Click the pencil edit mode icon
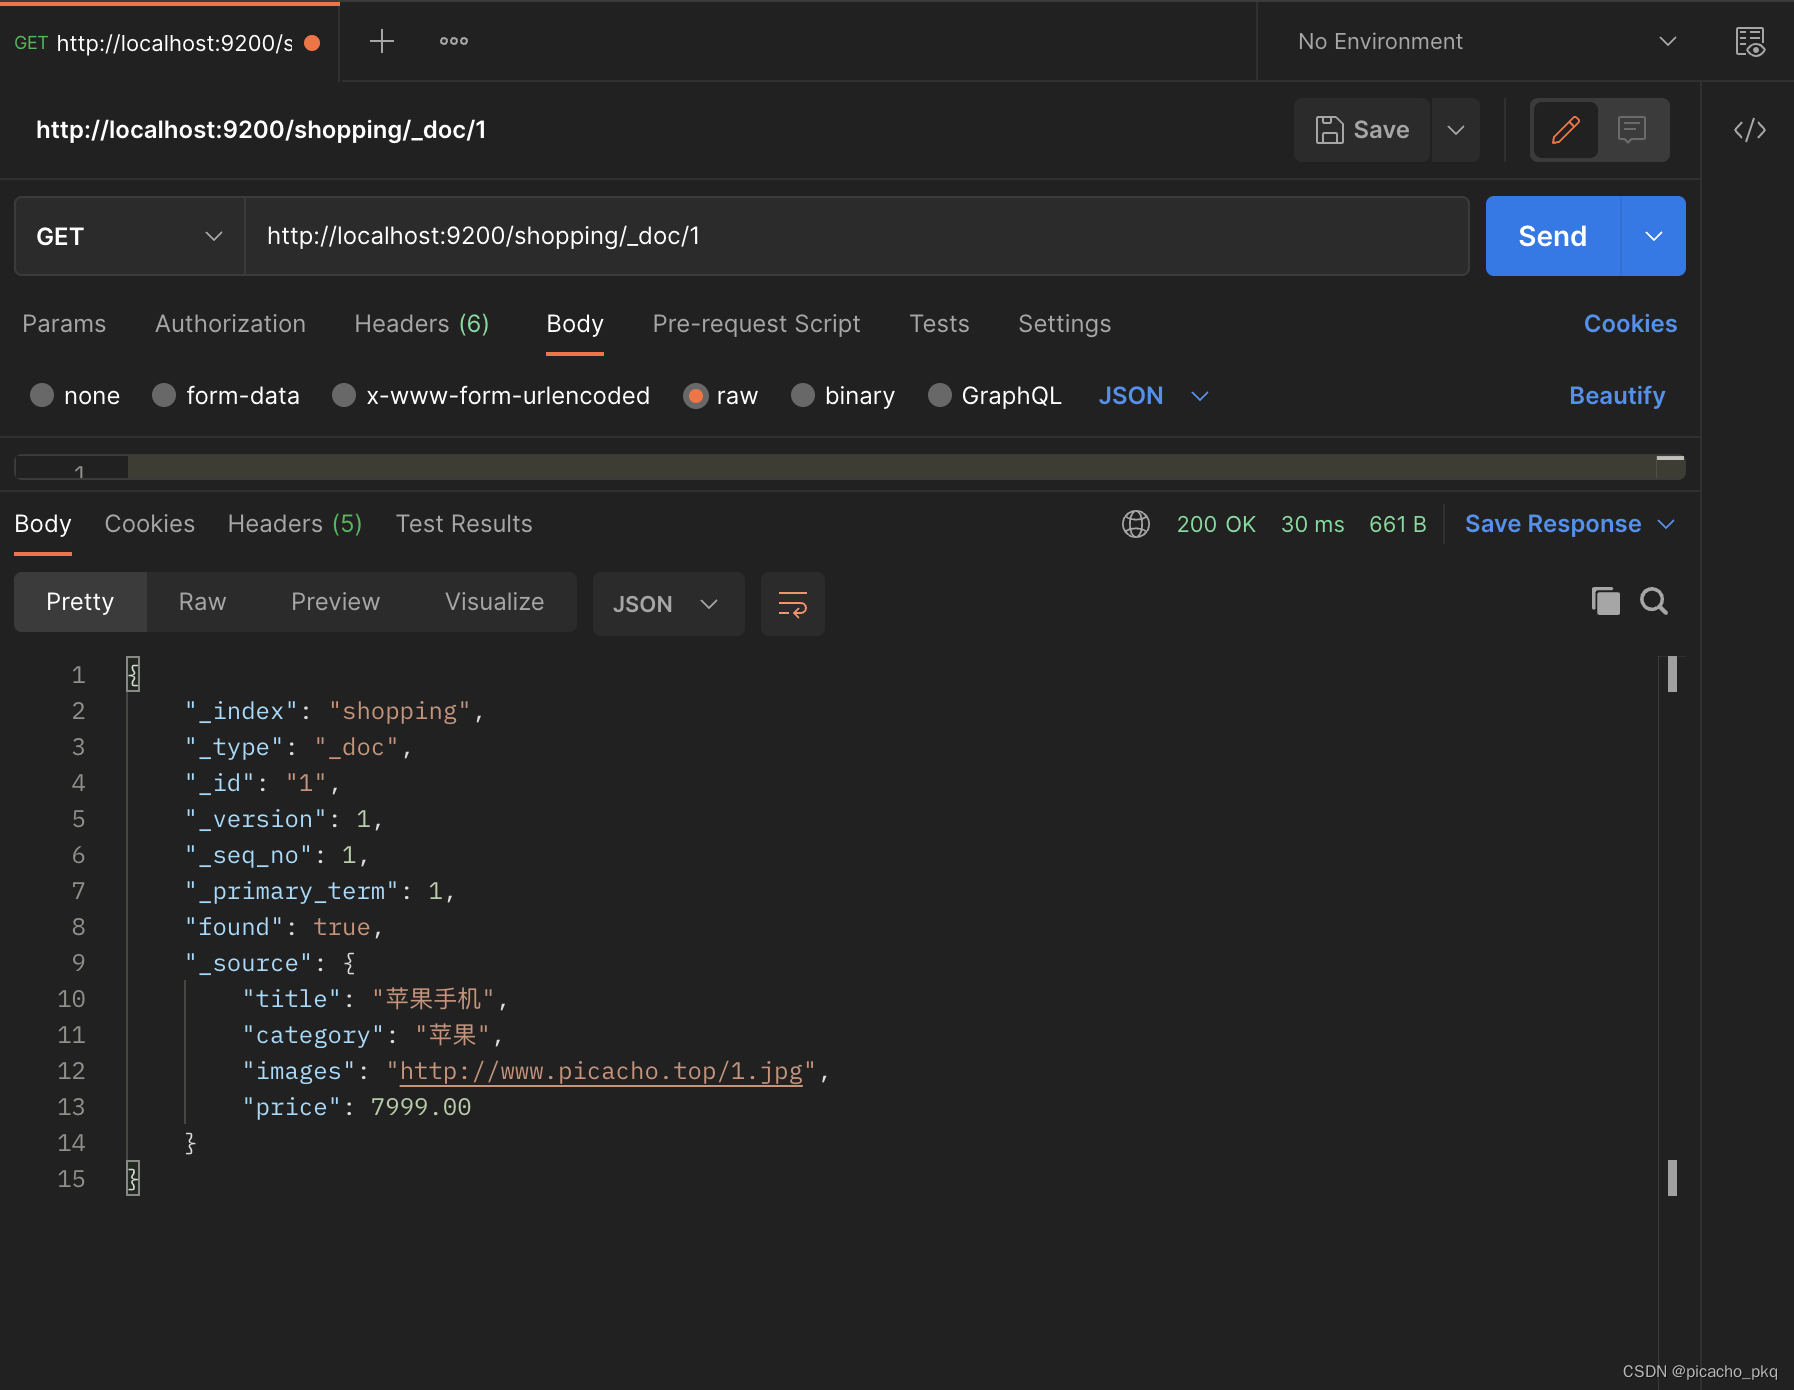Viewport: 1794px width, 1390px height. point(1565,130)
